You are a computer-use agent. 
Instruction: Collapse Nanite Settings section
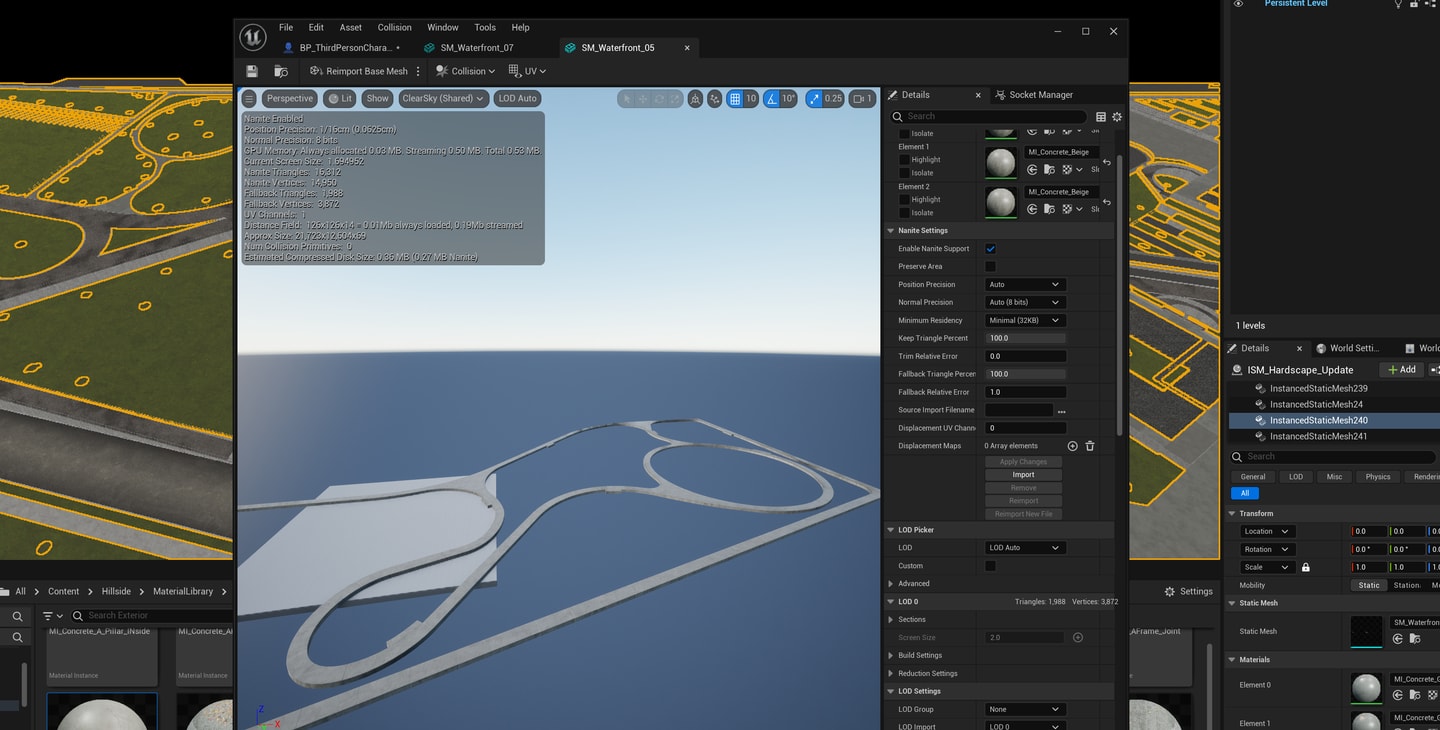click(891, 230)
